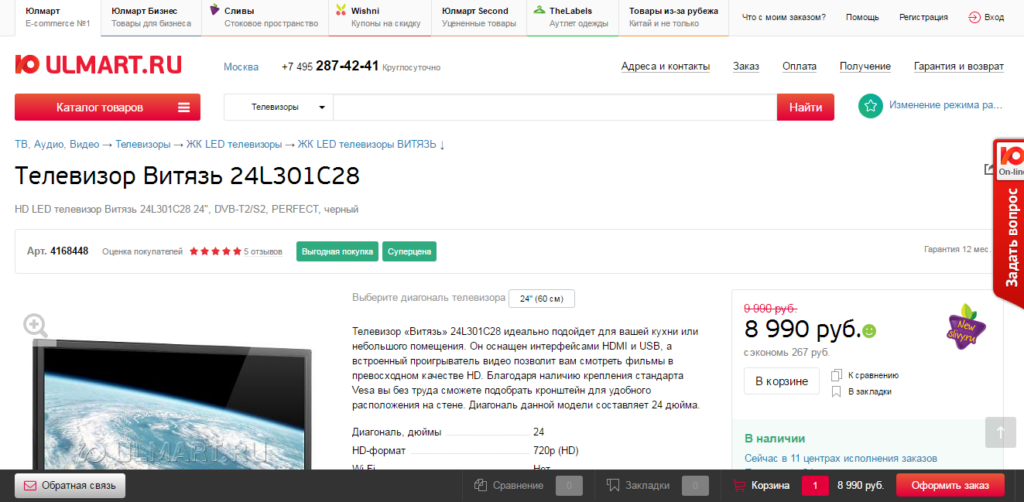Go to the Телевизоры breadcrumb
The width and height of the screenshot is (1024, 502).
(x=143, y=144)
